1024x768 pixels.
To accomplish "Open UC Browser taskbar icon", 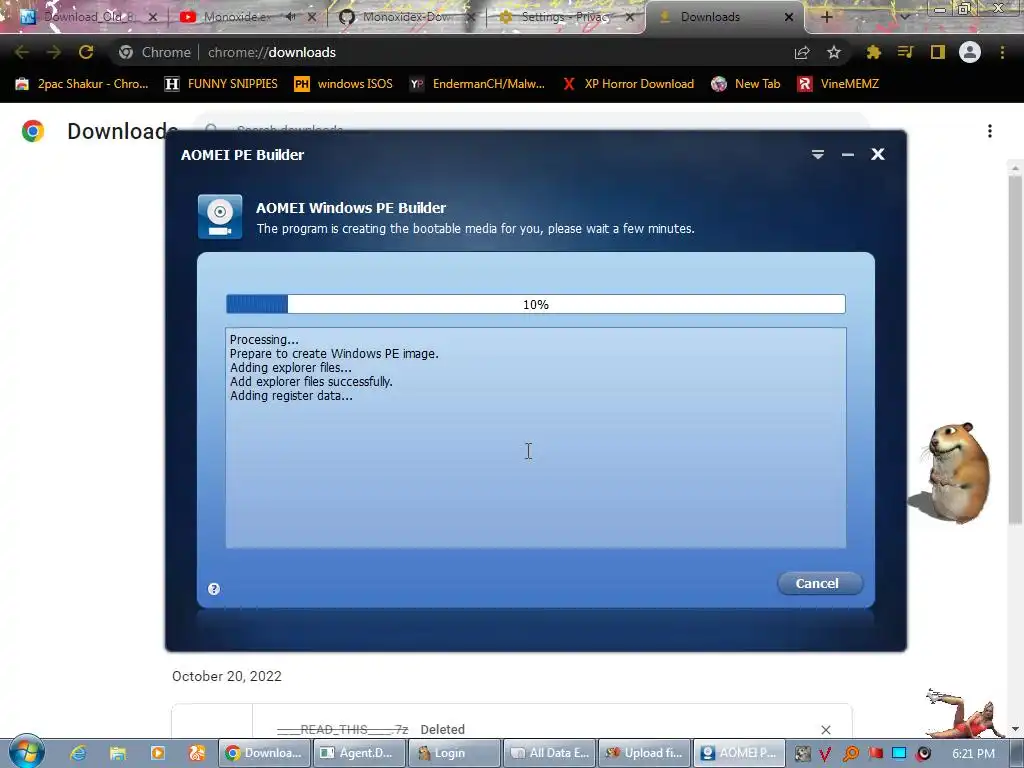I will pyautogui.click(x=197, y=753).
